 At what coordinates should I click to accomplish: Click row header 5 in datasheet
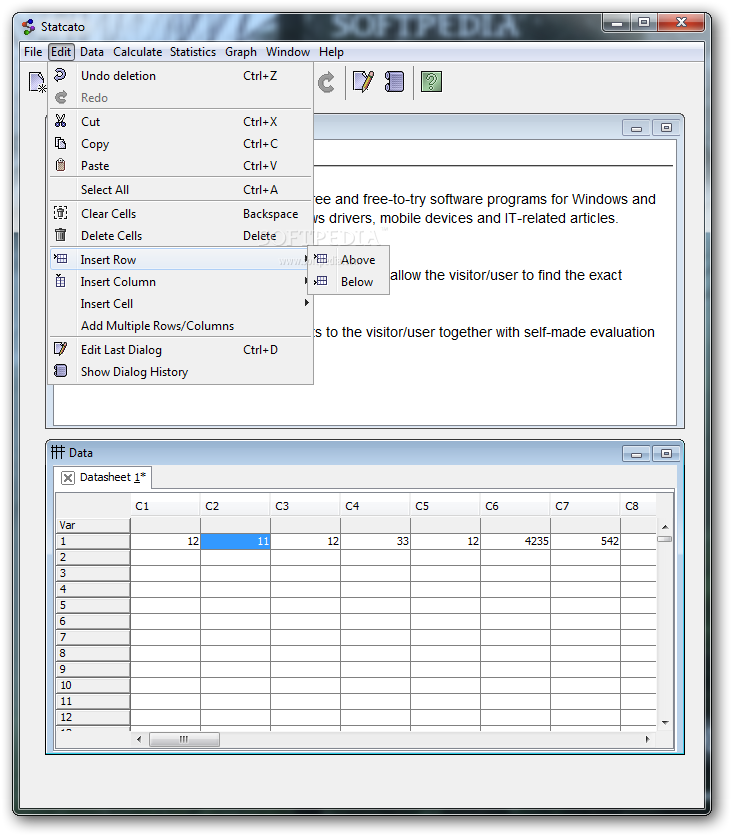pyautogui.click(x=93, y=605)
